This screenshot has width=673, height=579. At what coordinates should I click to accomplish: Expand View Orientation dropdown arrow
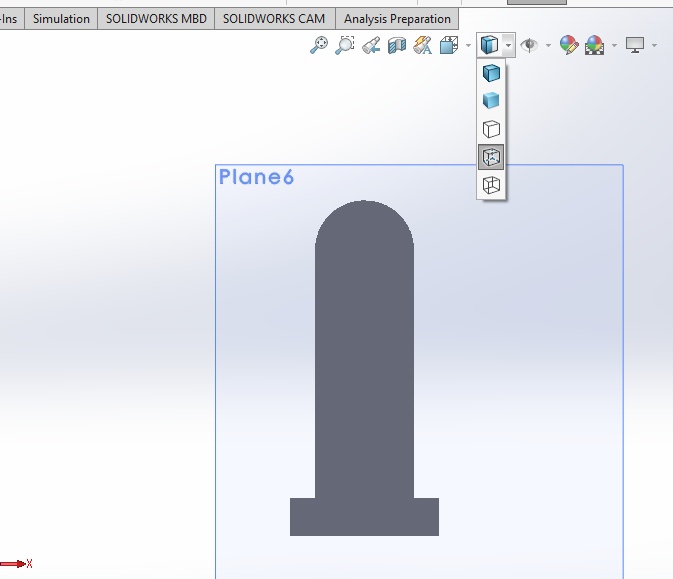click(468, 45)
